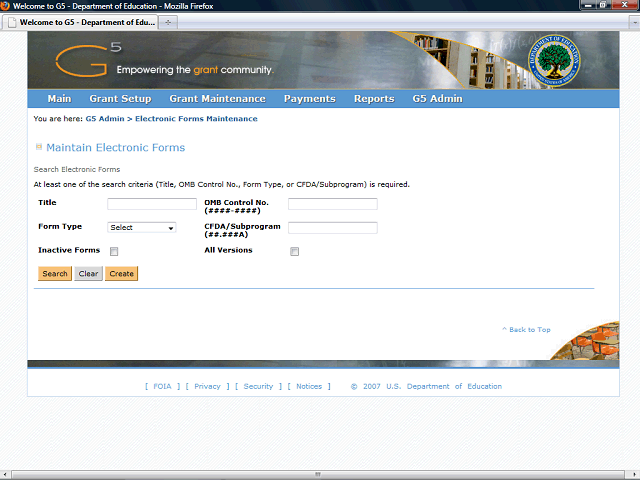The width and height of the screenshot is (640, 480).
Task: Select the Welcome to G5 browser tab
Action: [80, 22]
